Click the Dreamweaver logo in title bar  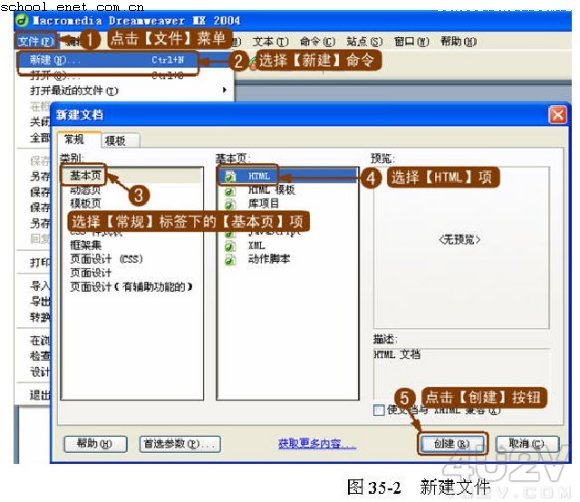[x=22, y=20]
